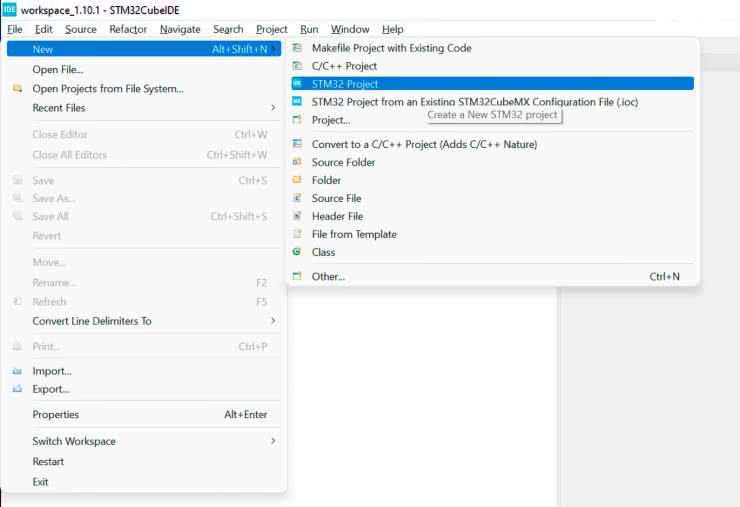Select Other... in the New submenu
This screenshot has height=507, width=740.
tap(328, 276)
